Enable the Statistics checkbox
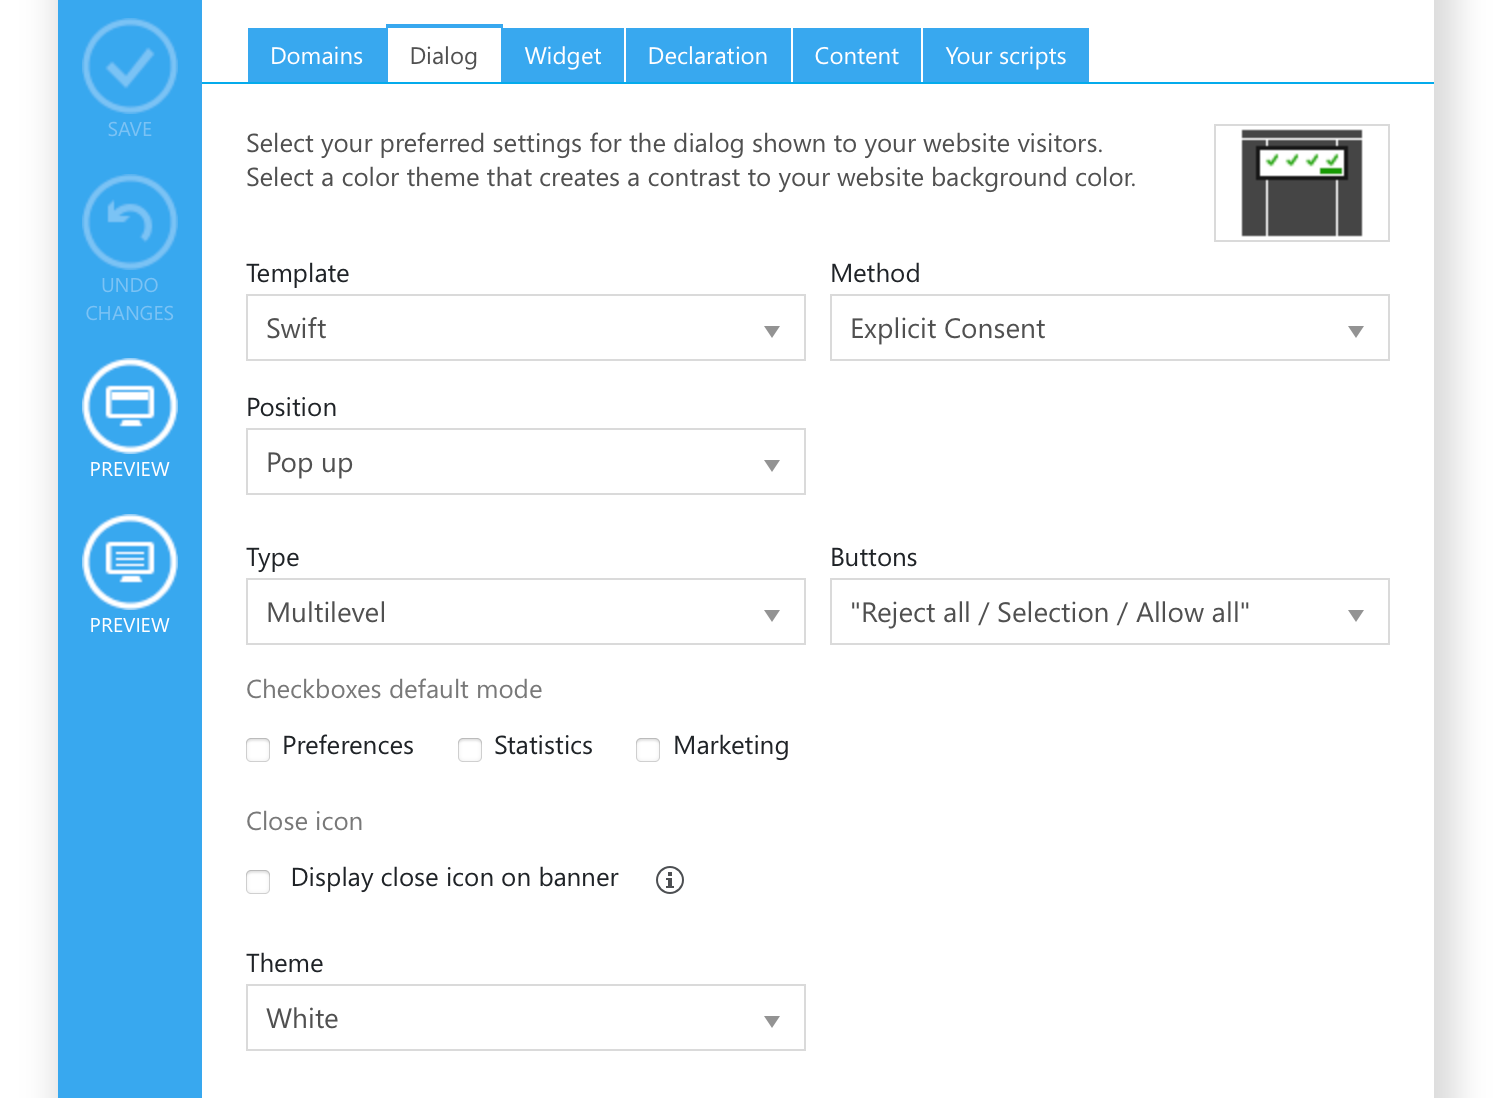The width and height of the screenshot is (1496, 1098). 470,749
